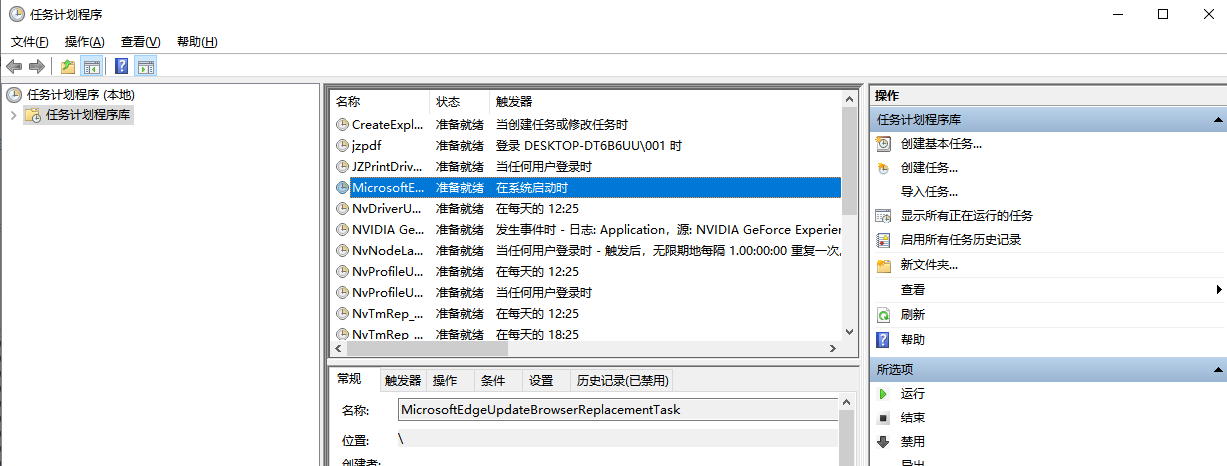The image size is (1227, 466).
Task: Switch to the 常规 tab
Action: coord(349,379)
